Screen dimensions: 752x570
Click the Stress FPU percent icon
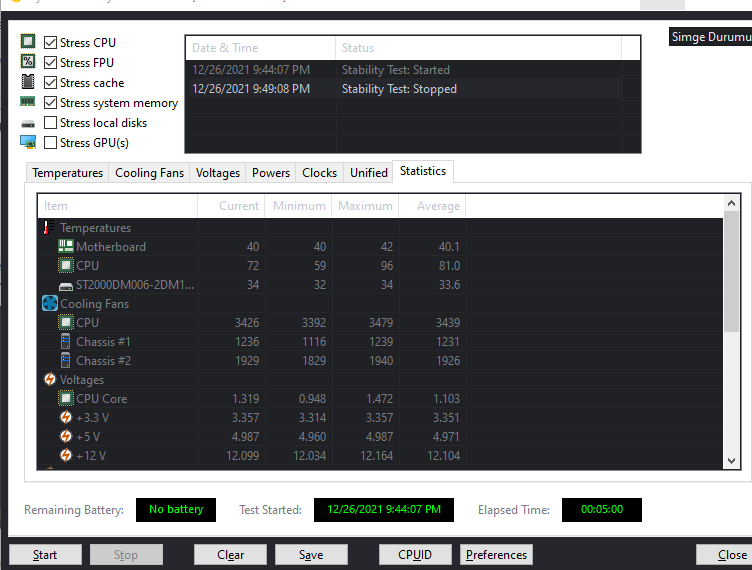click(x=28, y=61)
